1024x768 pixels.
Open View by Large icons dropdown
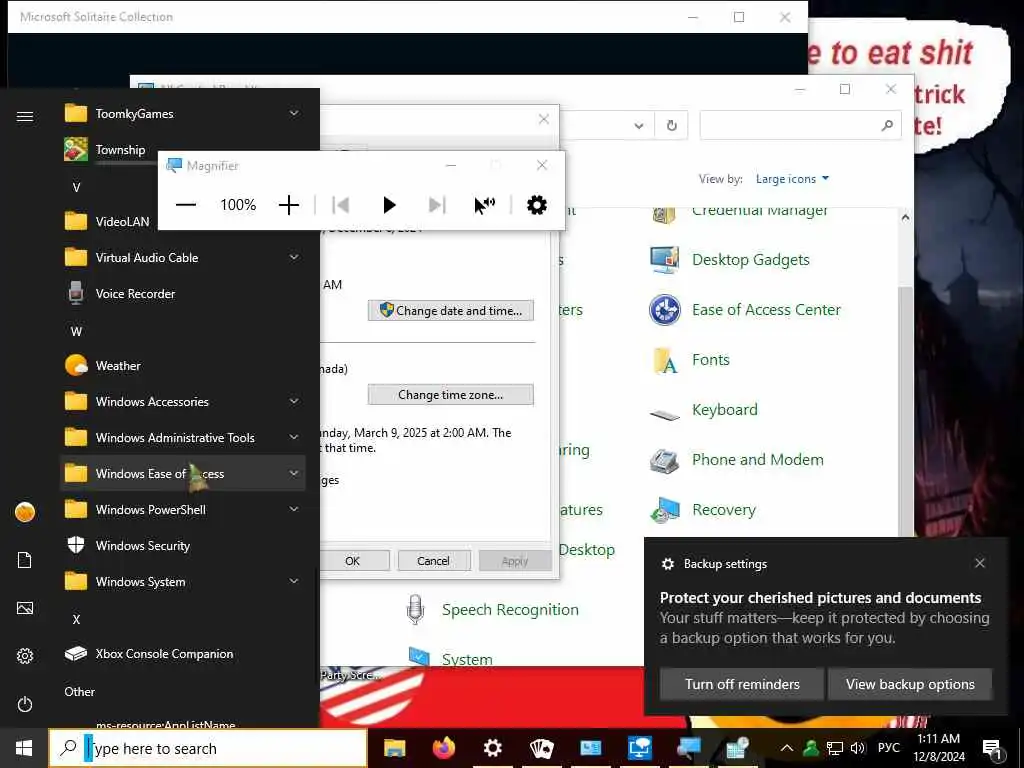[792, 179]
